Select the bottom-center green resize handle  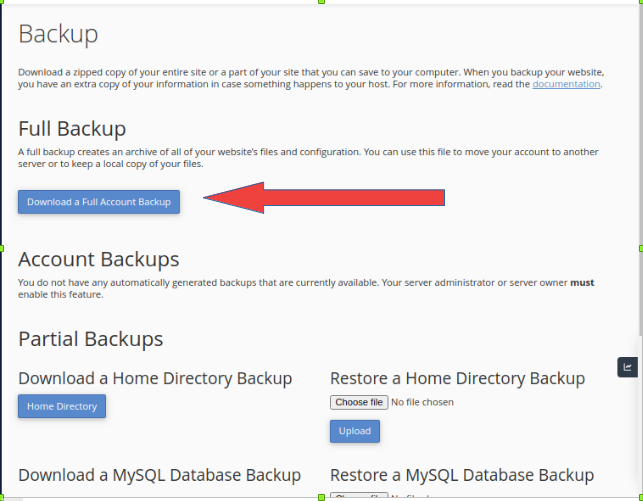click(321, 497)
